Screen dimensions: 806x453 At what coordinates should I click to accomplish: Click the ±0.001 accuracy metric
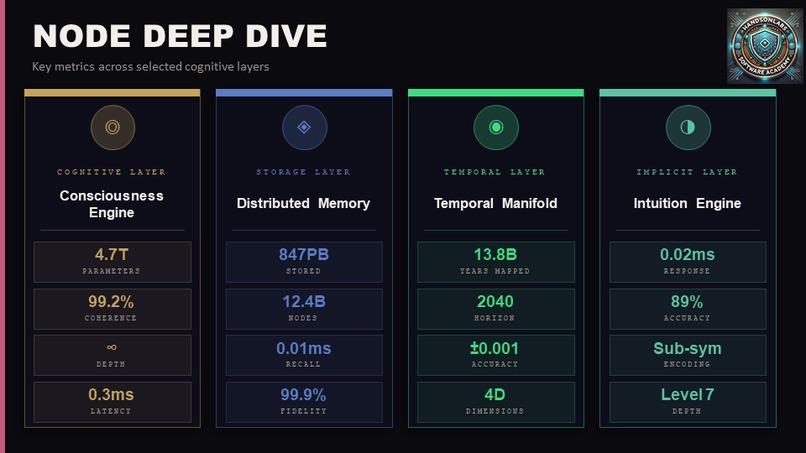(x=496, y=355)
